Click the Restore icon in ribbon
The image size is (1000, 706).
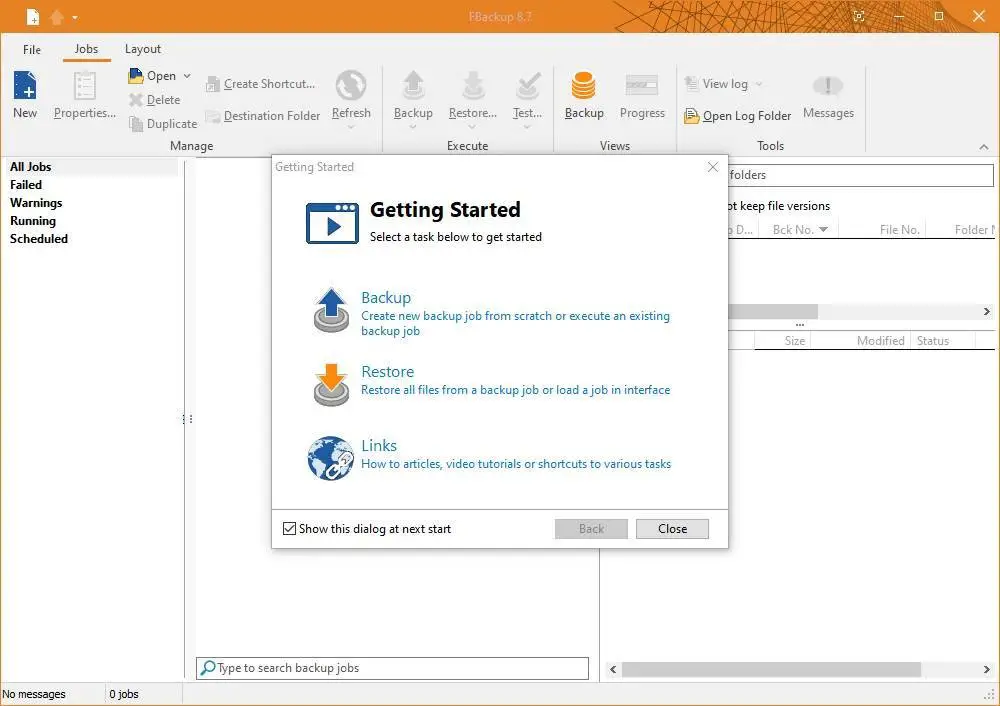point(473,85)
